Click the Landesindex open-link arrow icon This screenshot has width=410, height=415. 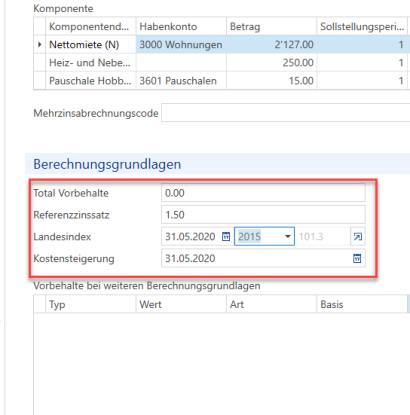[358, 237]
